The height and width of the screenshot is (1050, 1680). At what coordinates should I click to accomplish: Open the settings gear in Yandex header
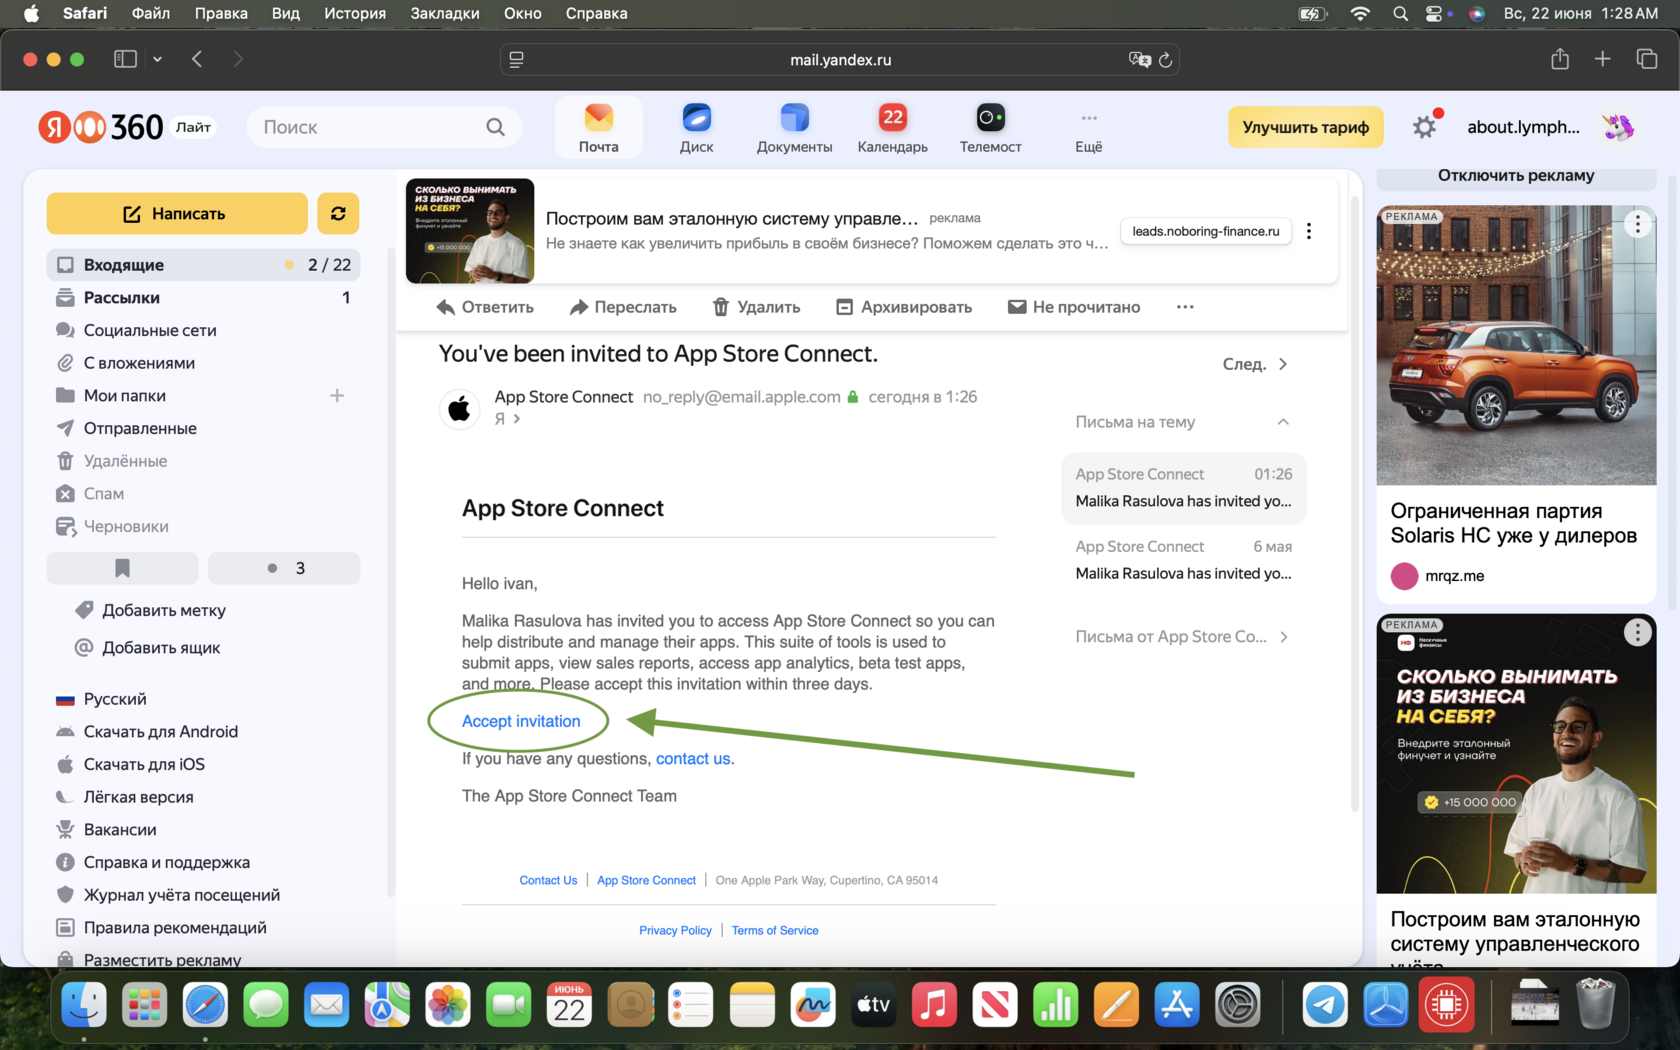pyautogui.click(x=1425, y=127)
